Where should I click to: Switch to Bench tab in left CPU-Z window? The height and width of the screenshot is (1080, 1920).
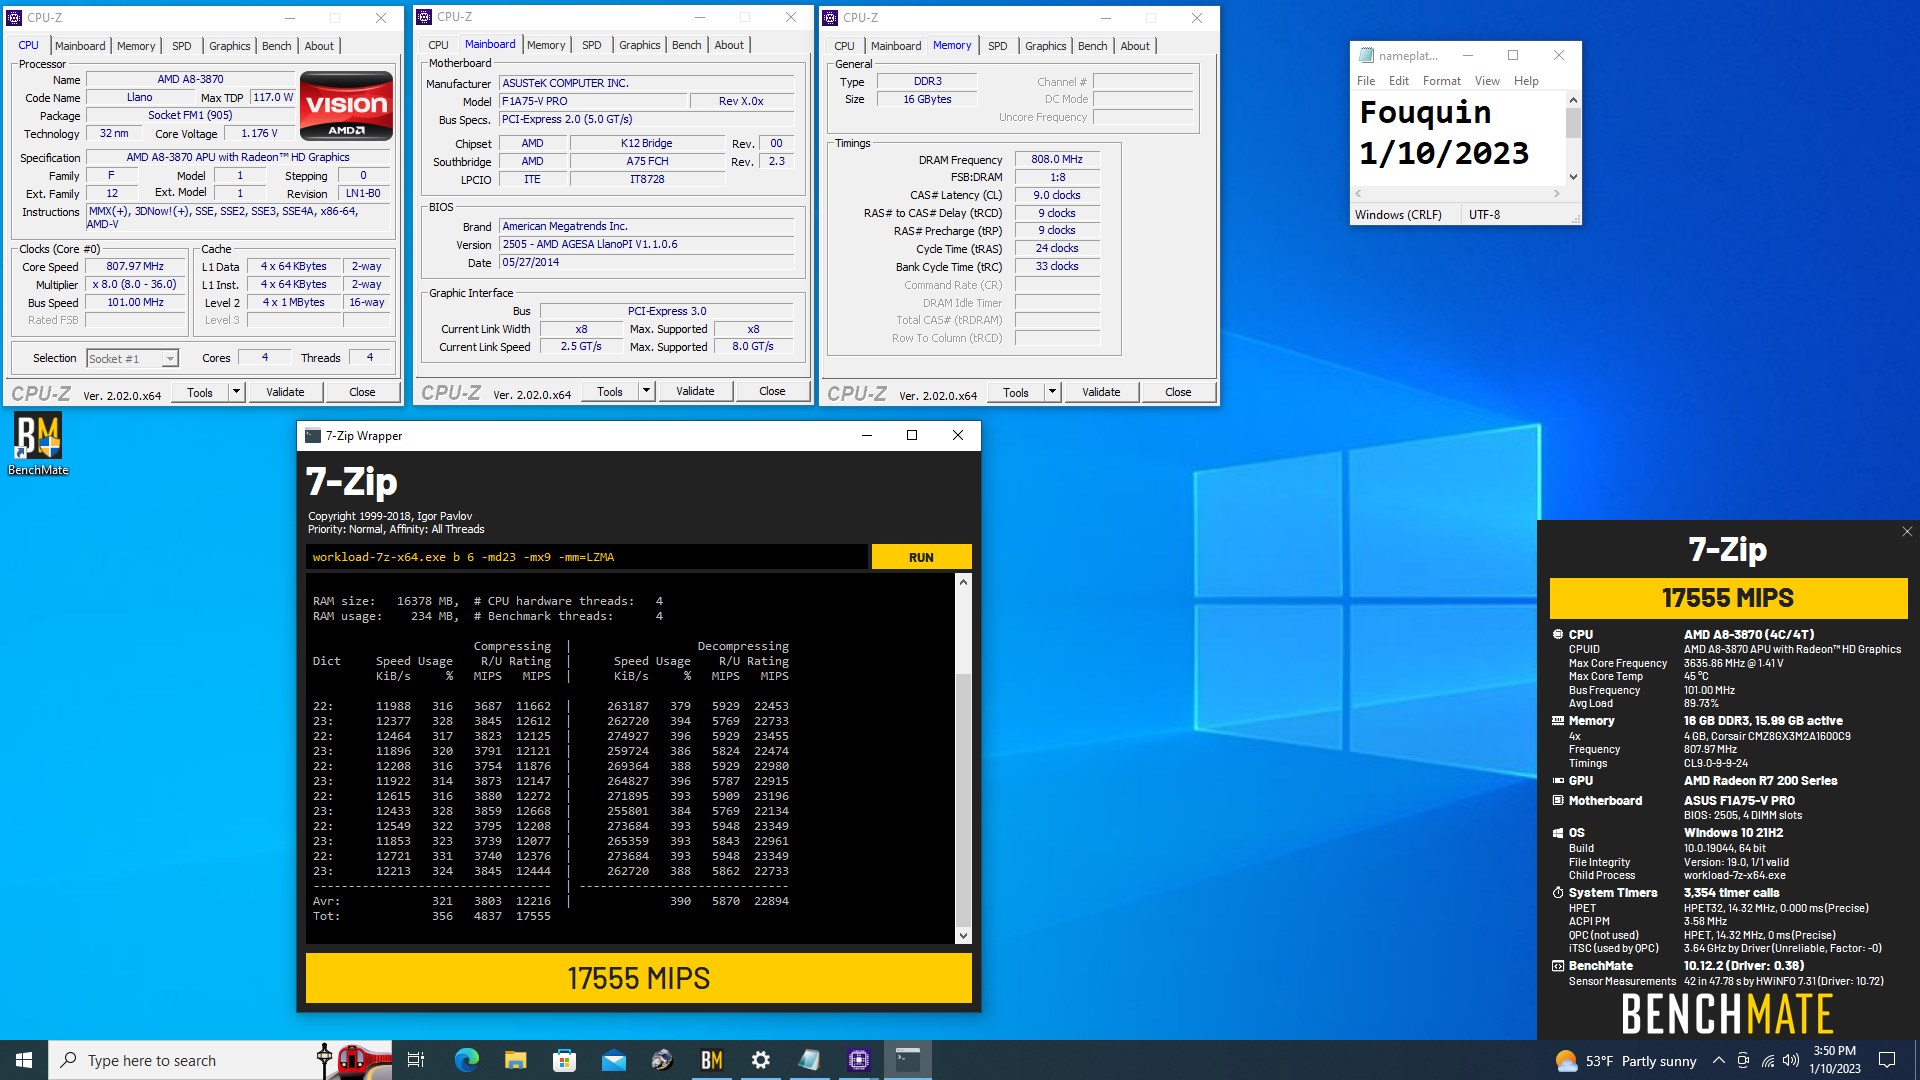click(x=277, y=46)
